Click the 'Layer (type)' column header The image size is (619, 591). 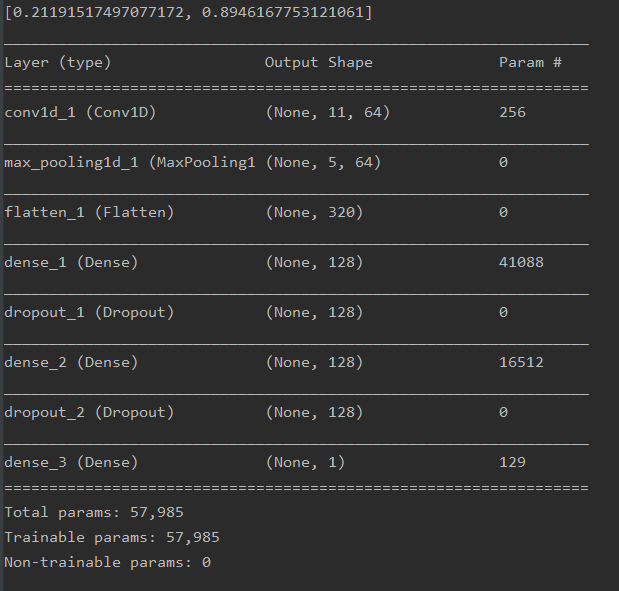[x=58, y=62]
